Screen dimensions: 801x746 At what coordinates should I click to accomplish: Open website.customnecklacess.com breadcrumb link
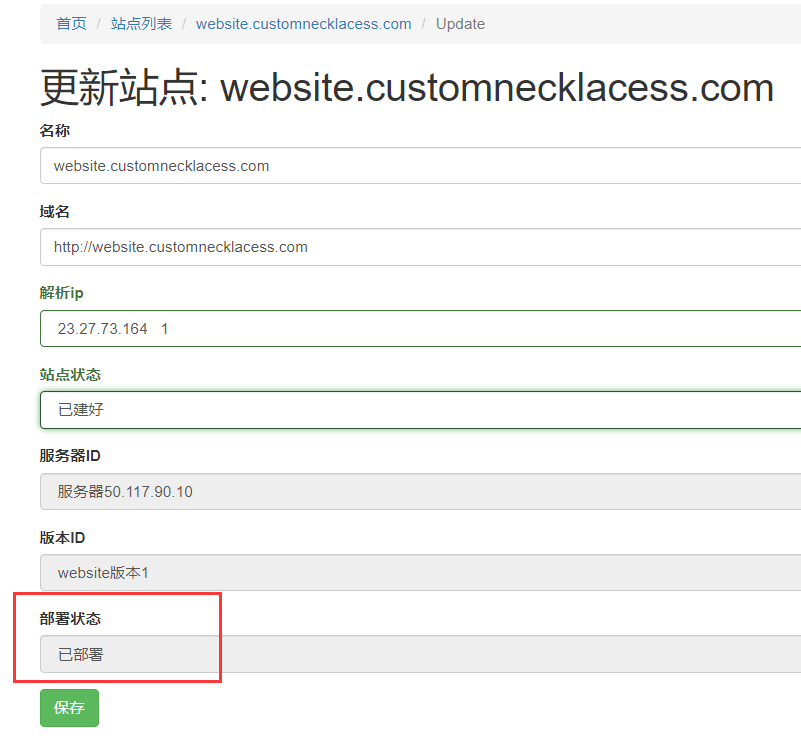tap(303, 24)
